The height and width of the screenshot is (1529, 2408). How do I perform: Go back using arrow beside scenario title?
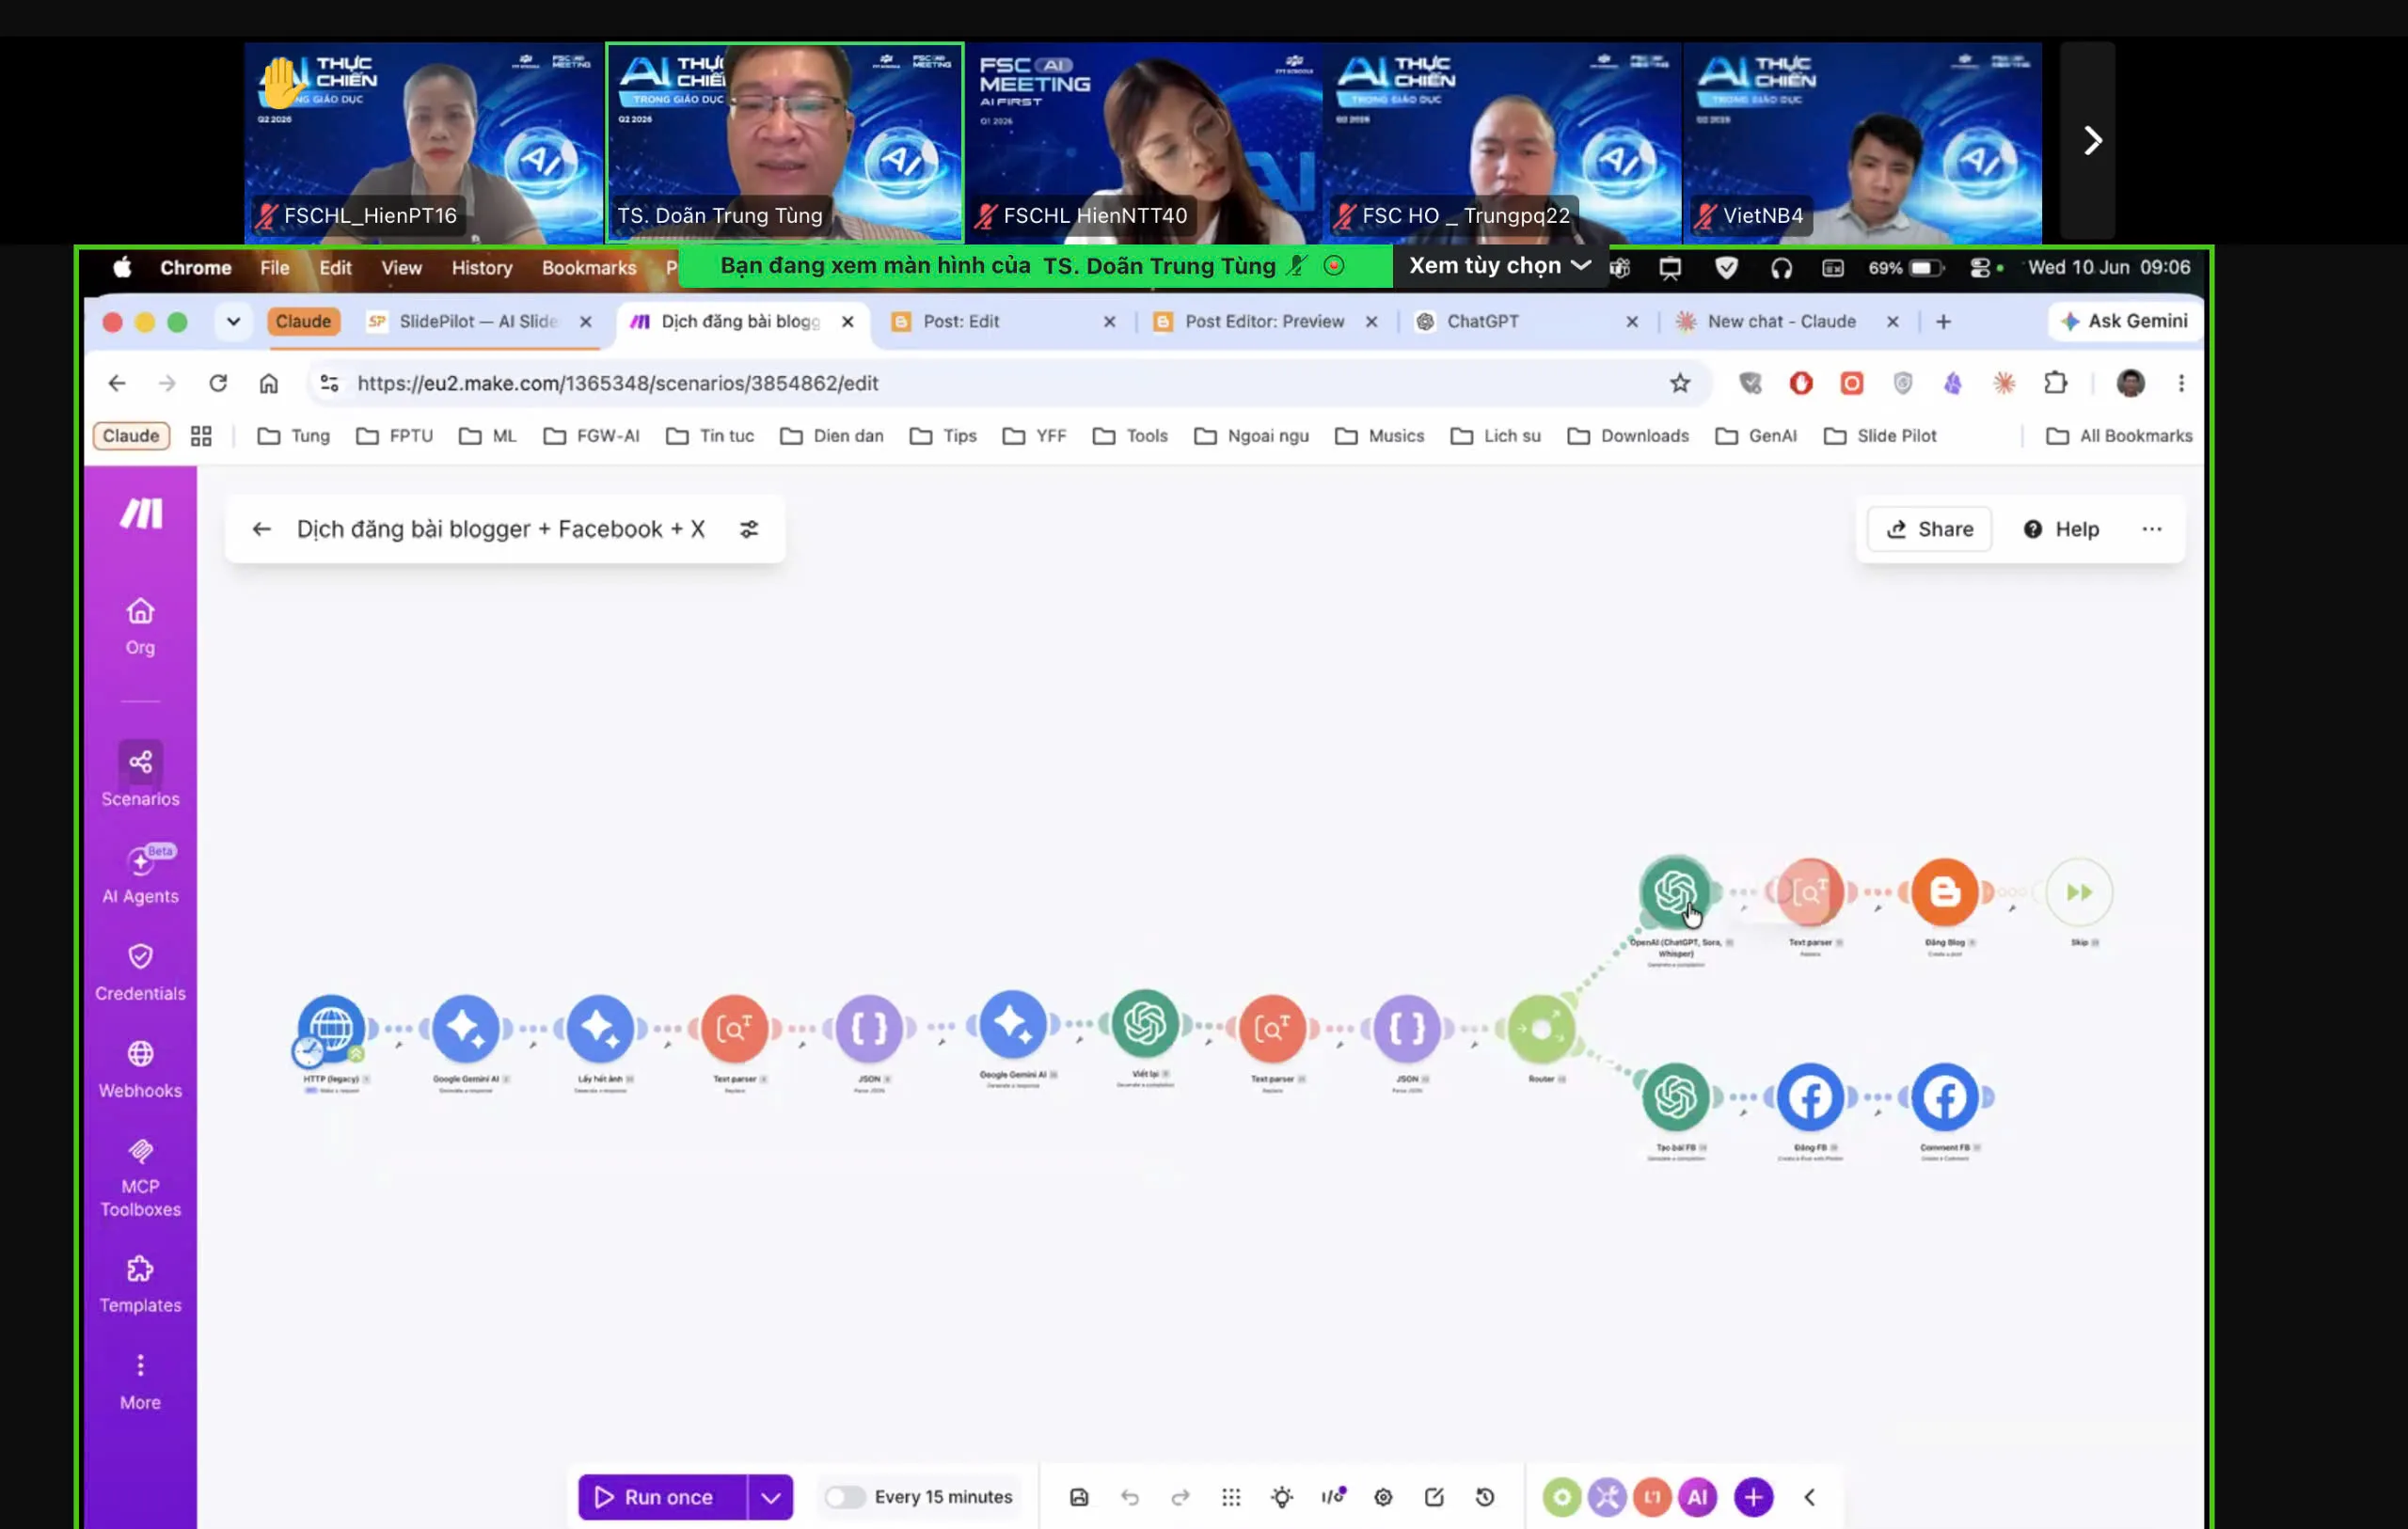tap(262, 529)
